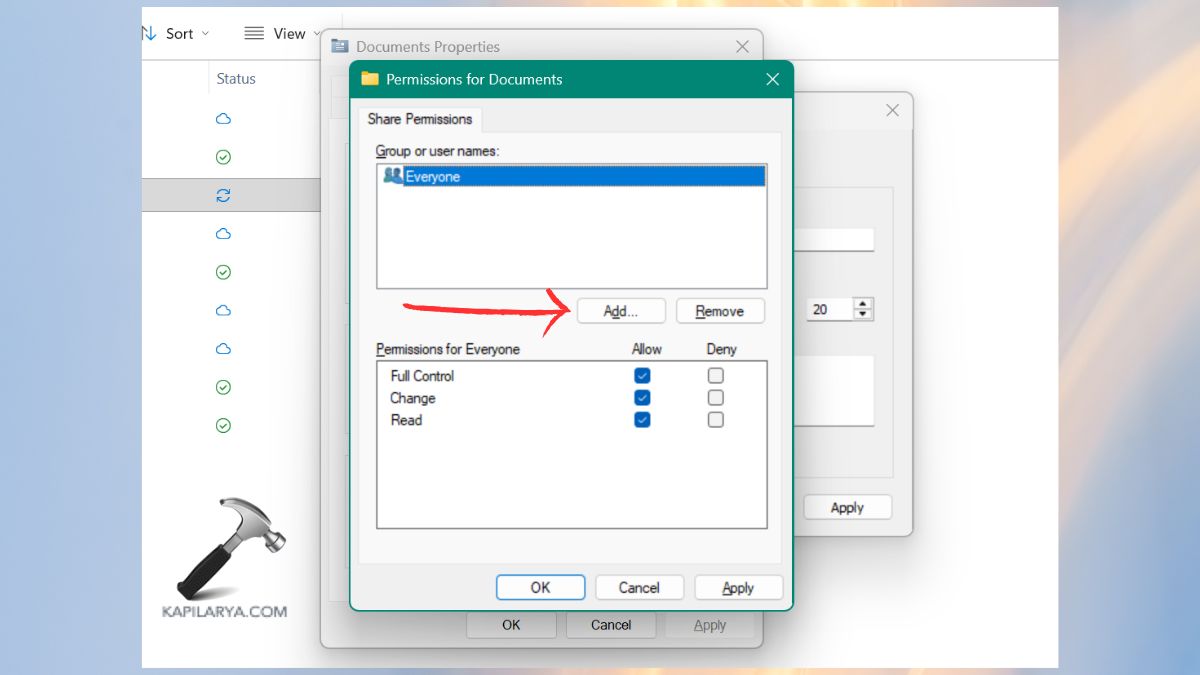
Task: Click OK in the Permissions dialog
Action: coord(540,587)
